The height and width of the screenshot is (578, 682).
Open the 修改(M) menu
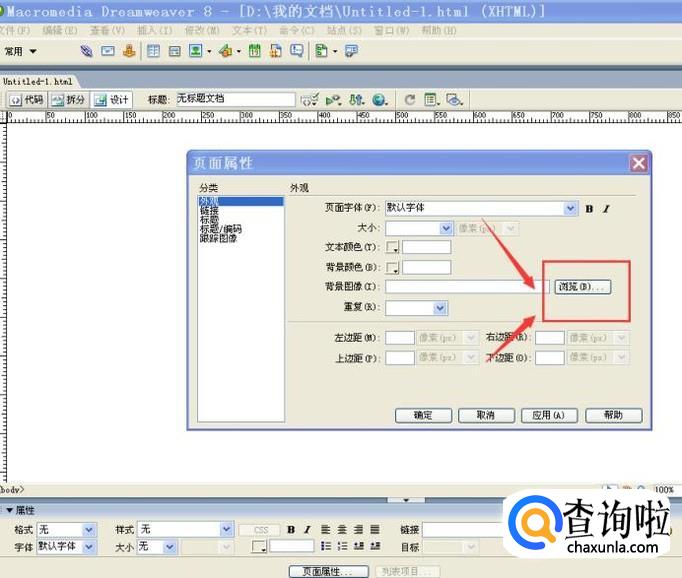[202, 30]
